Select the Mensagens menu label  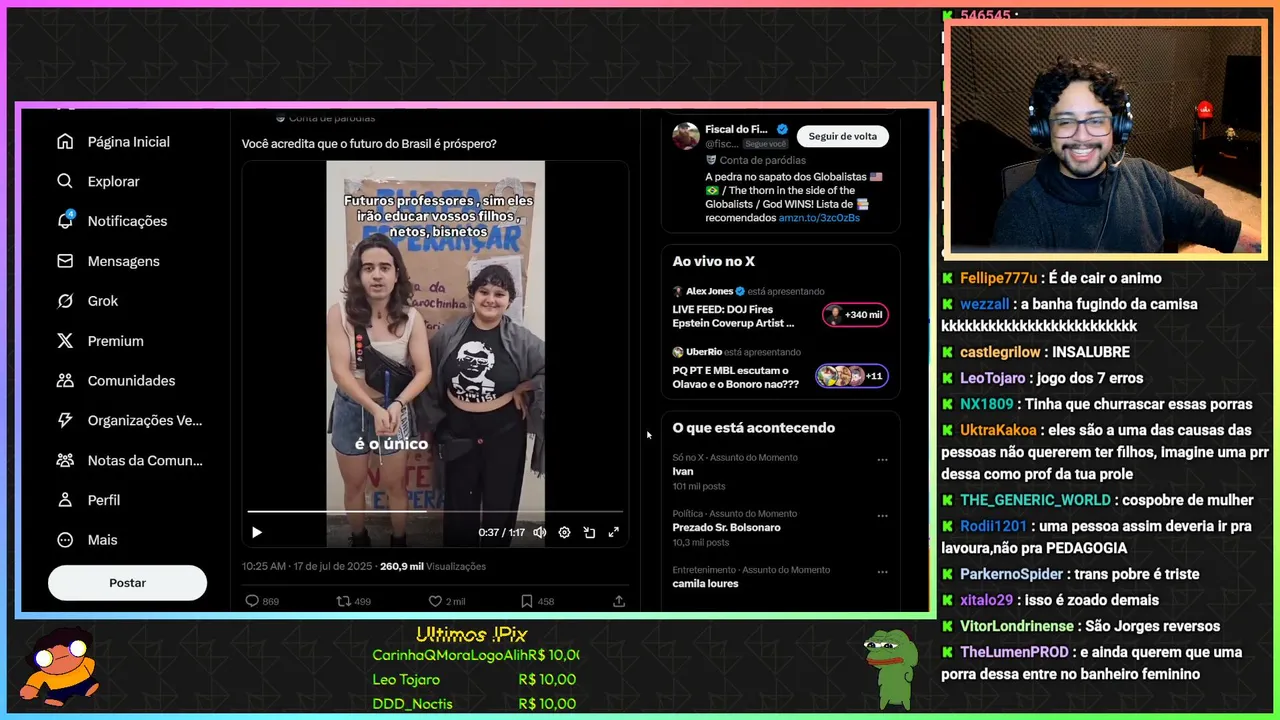tap(124, 261)
